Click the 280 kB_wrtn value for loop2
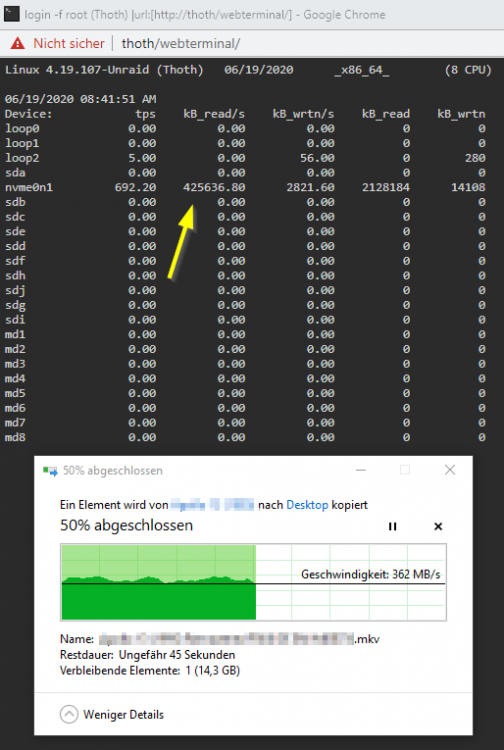The height and width of the screenshot is (750, 504). (475, 158)
